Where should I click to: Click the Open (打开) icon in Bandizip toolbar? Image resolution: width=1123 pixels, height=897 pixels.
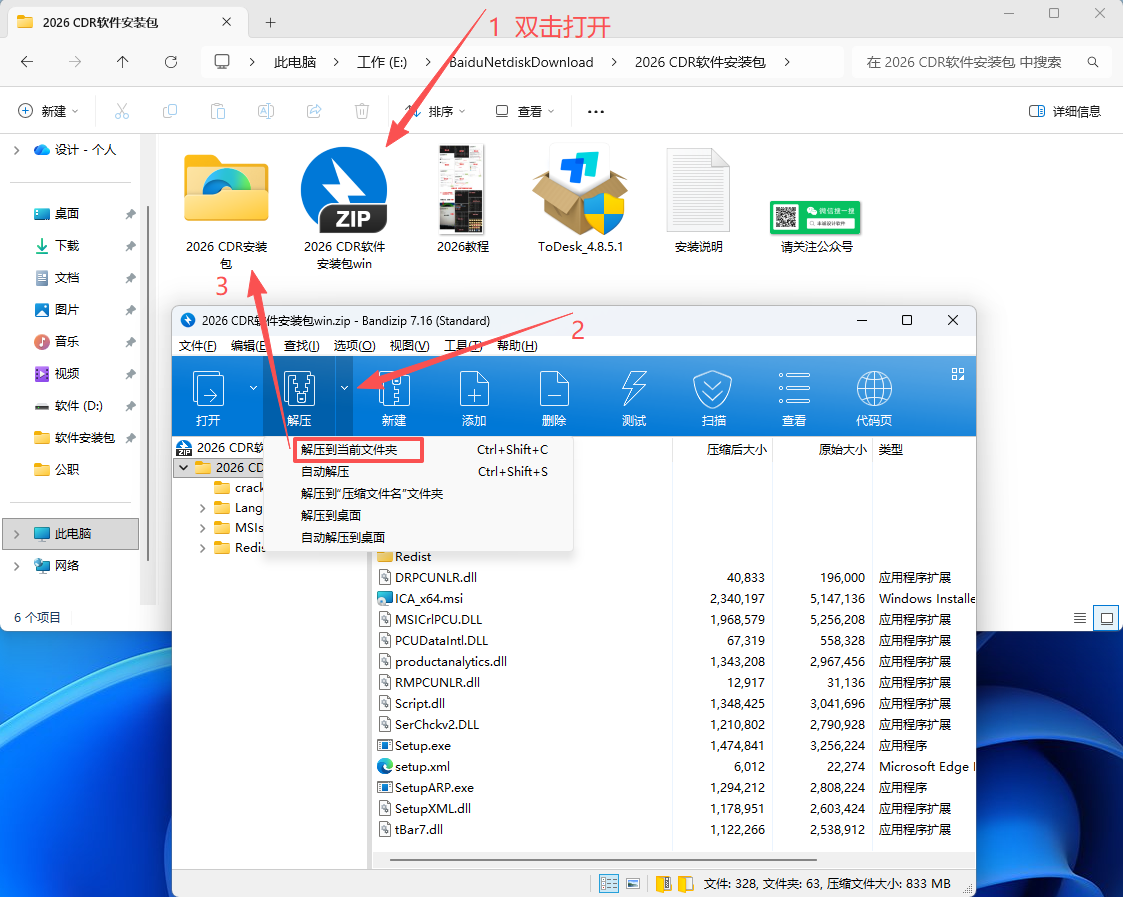[208, 389]
